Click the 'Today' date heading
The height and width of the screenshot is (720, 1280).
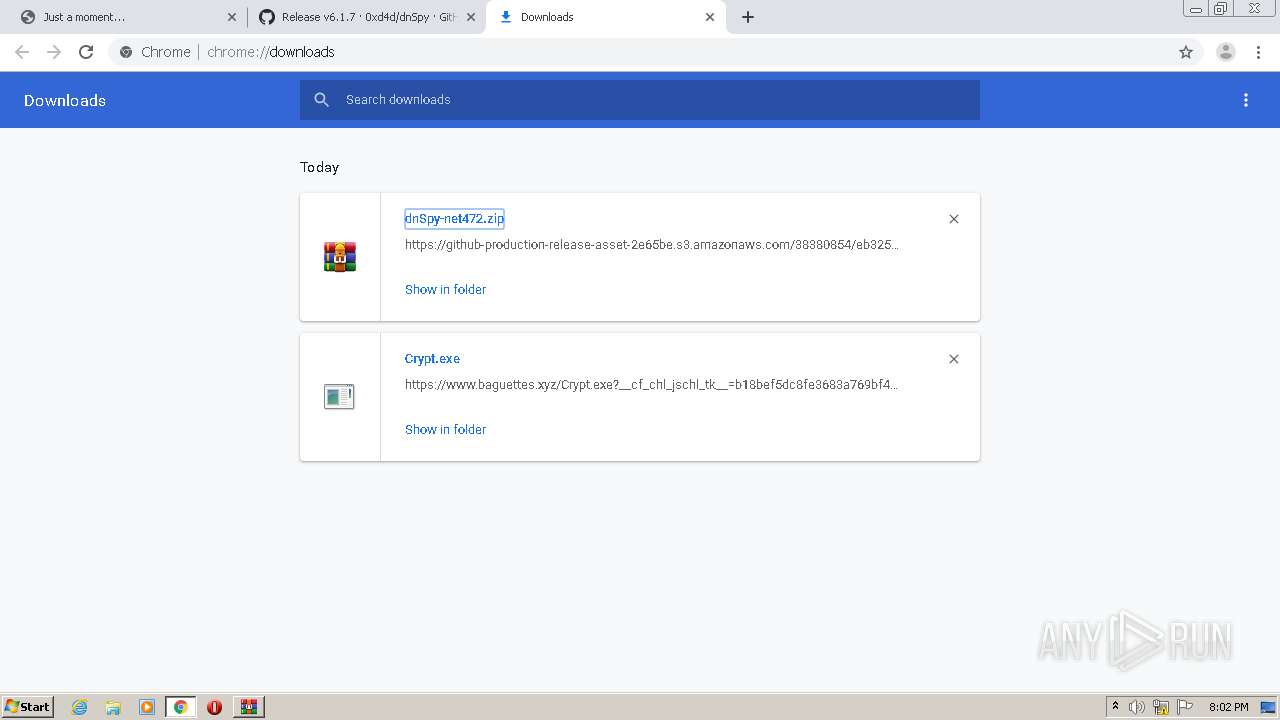tap(320, 167)
